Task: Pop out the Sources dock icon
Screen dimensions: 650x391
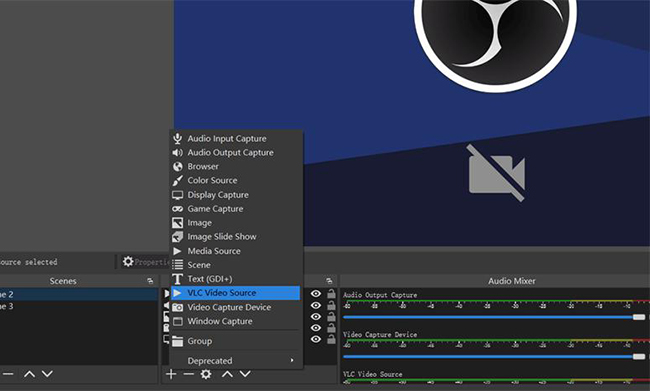Action: [329, 281]
